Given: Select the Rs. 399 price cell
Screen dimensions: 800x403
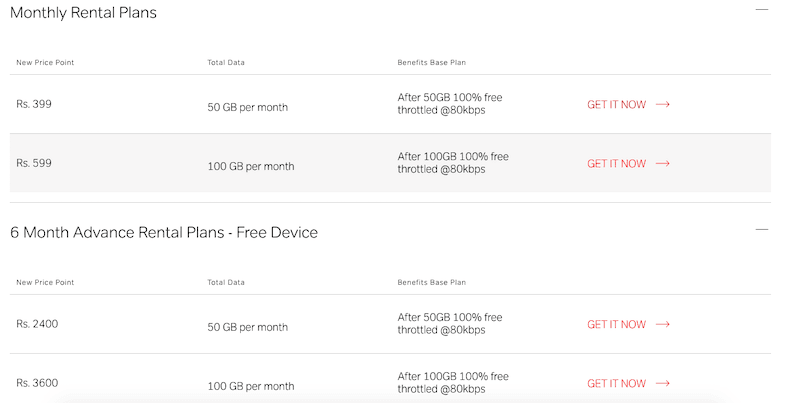Looking at the screenshot, I should click(x=34, y=104).
